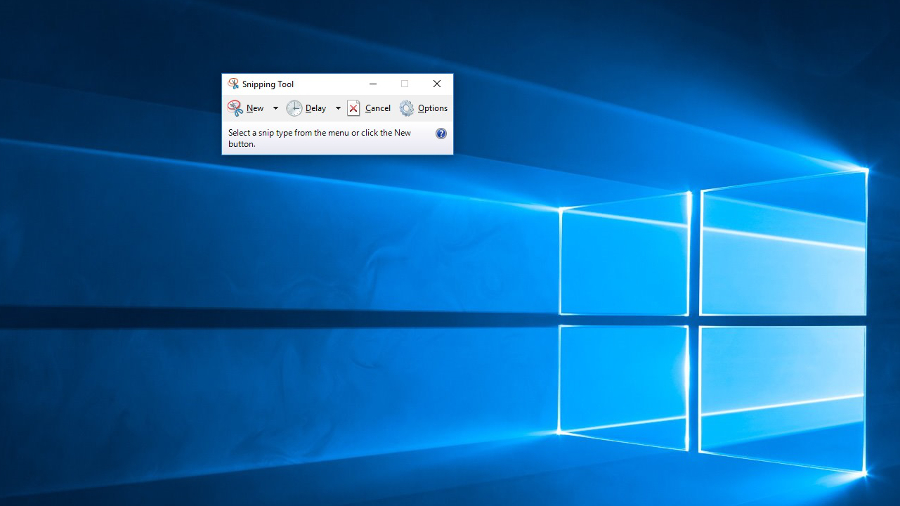Expand the Delay time dropdown arrow

pyautogui.click(x=338, y=108)
